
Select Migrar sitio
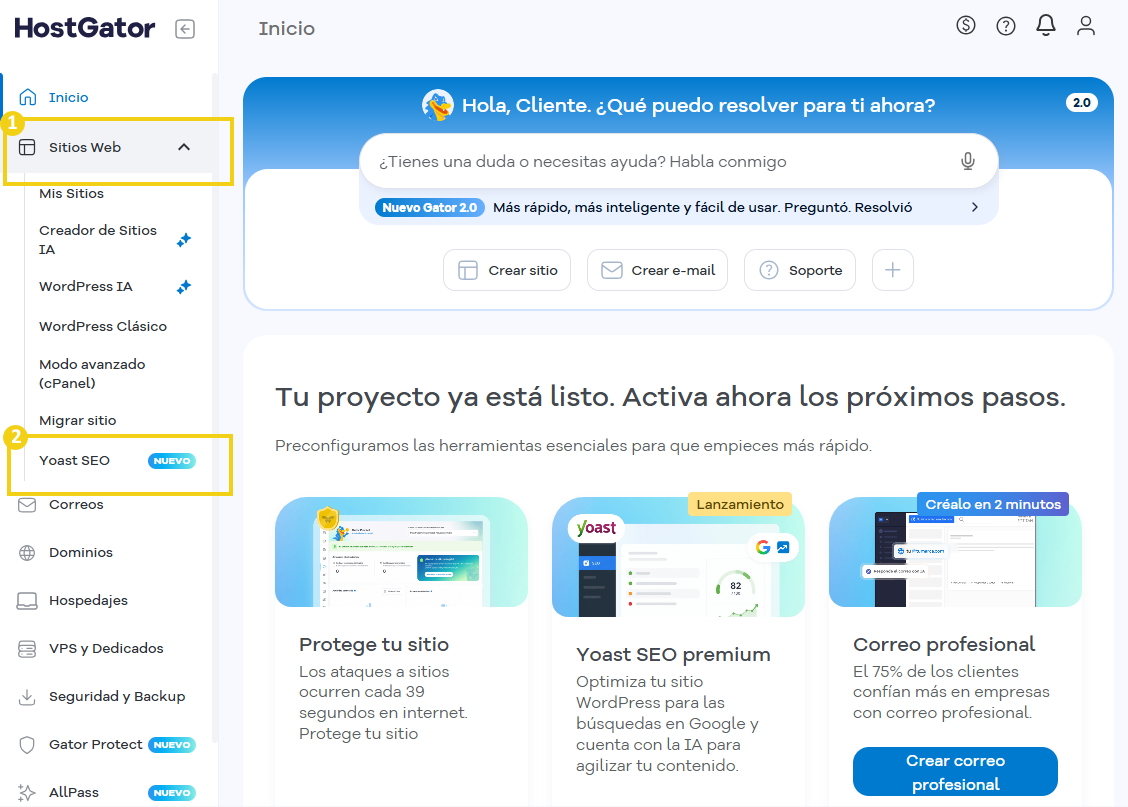pyautogui.click(x=78, y=421)
